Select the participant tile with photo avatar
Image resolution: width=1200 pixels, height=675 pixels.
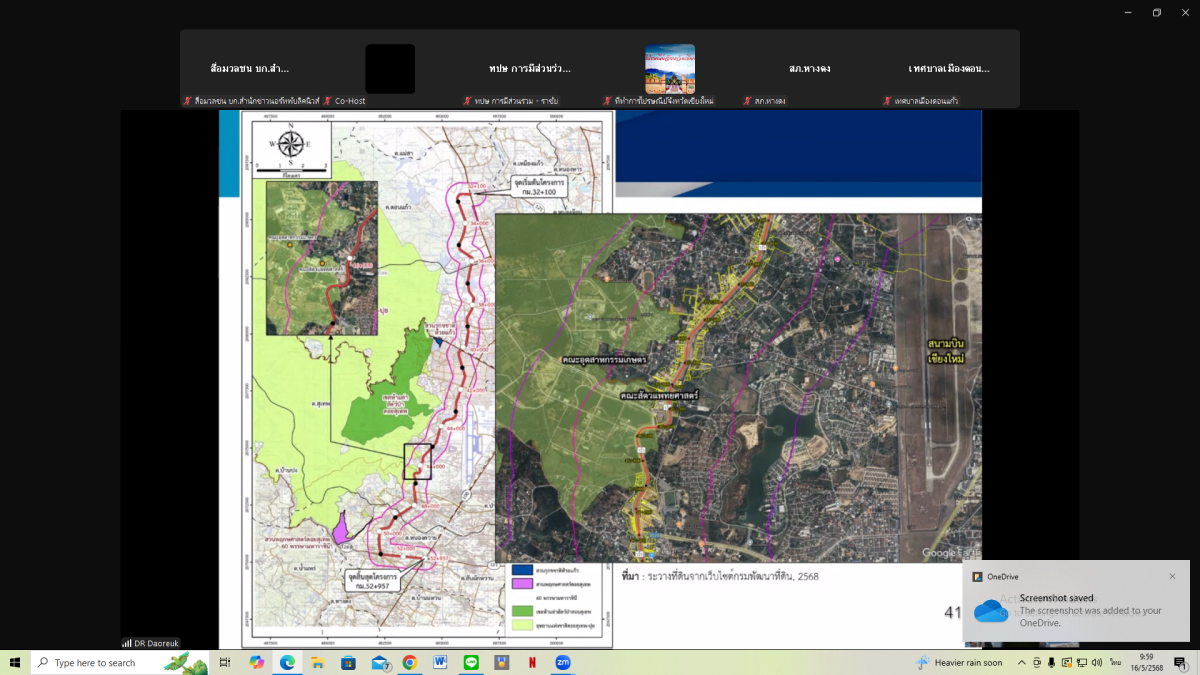(x=670, y=69)
